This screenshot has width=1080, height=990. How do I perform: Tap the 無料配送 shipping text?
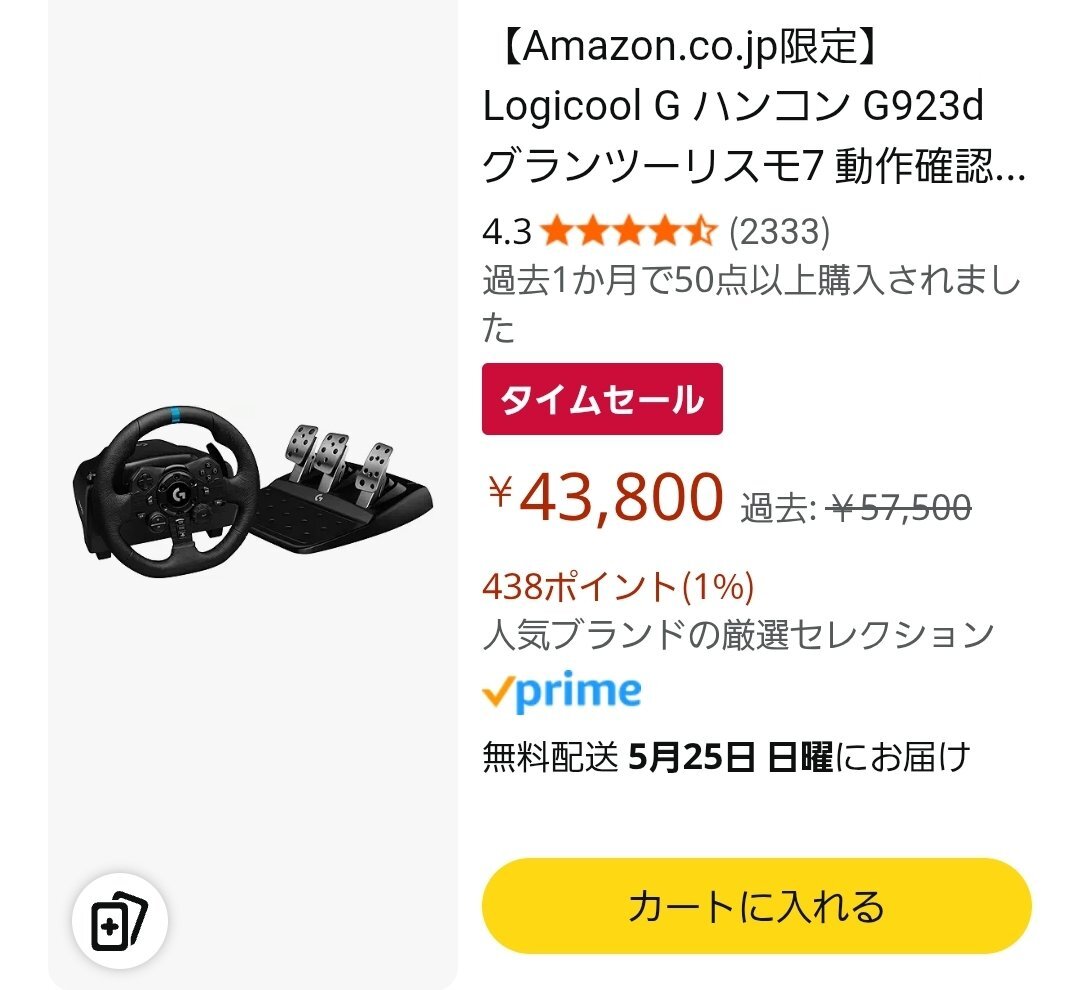550,756
